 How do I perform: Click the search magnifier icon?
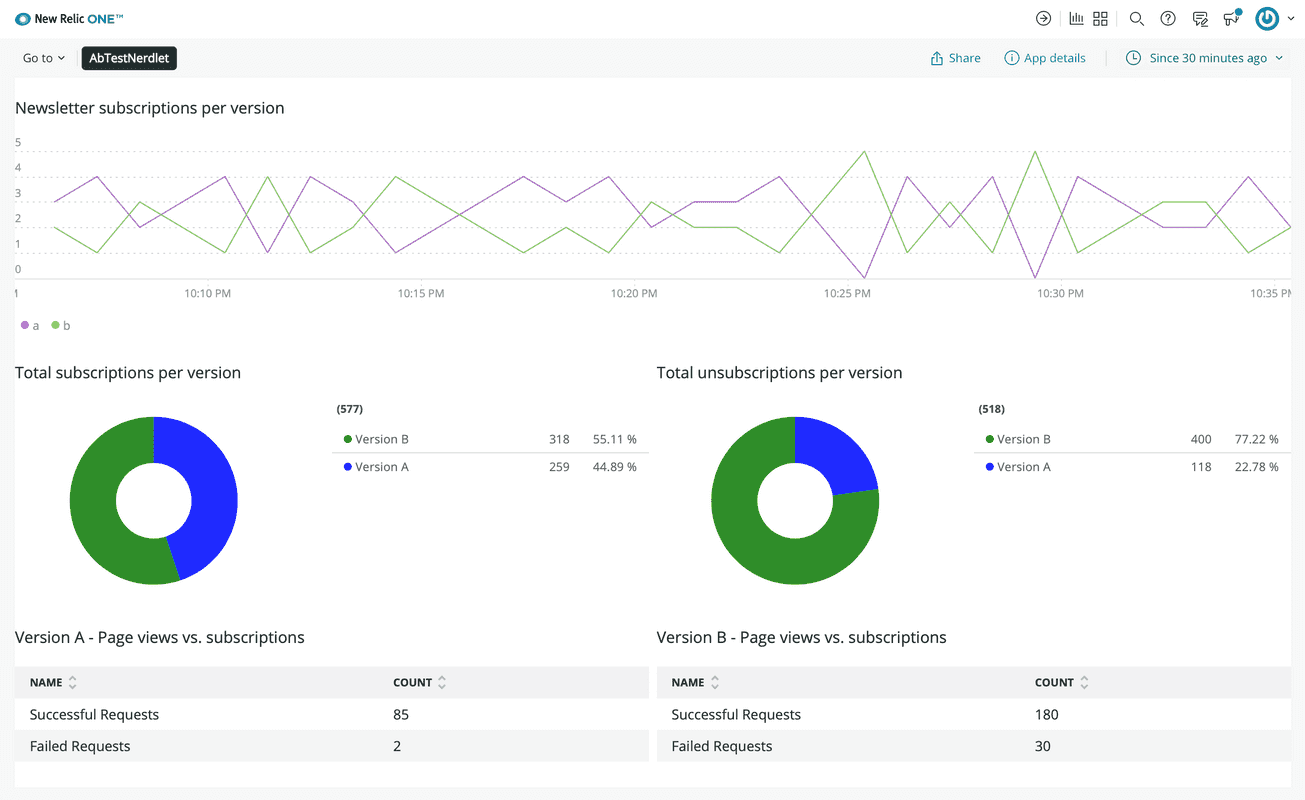(x=1136, y=18)
